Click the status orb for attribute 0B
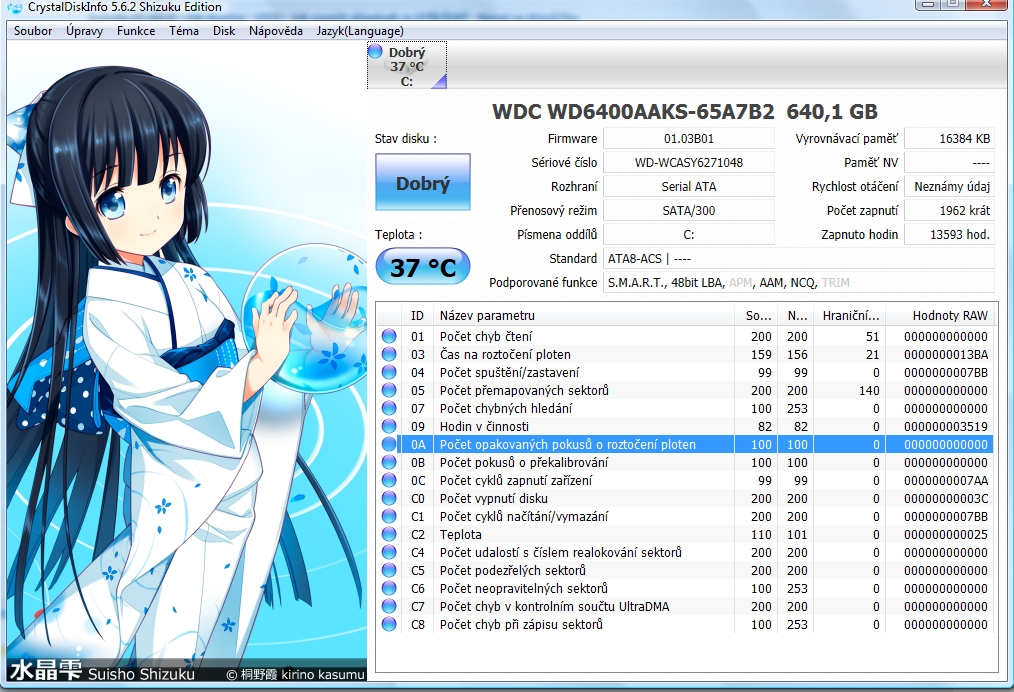The image size is (1014, 692). pyautogui.click(x=389, y=462)
